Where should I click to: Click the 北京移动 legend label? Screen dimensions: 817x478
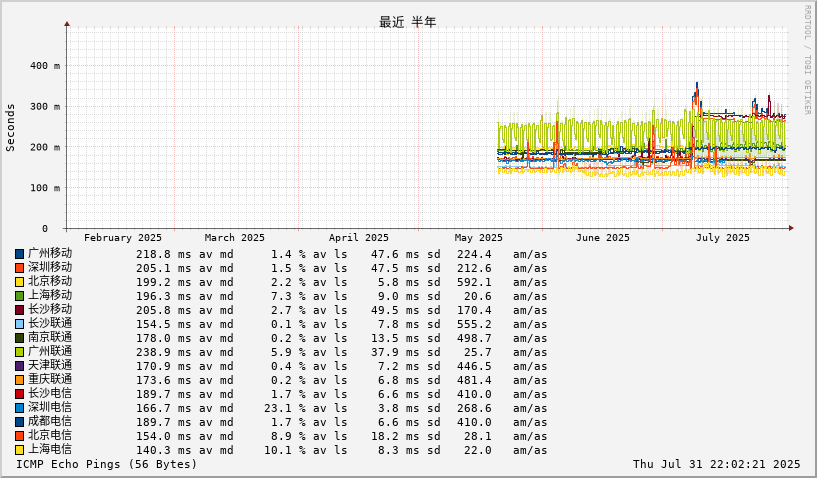[x=50, y=281]
